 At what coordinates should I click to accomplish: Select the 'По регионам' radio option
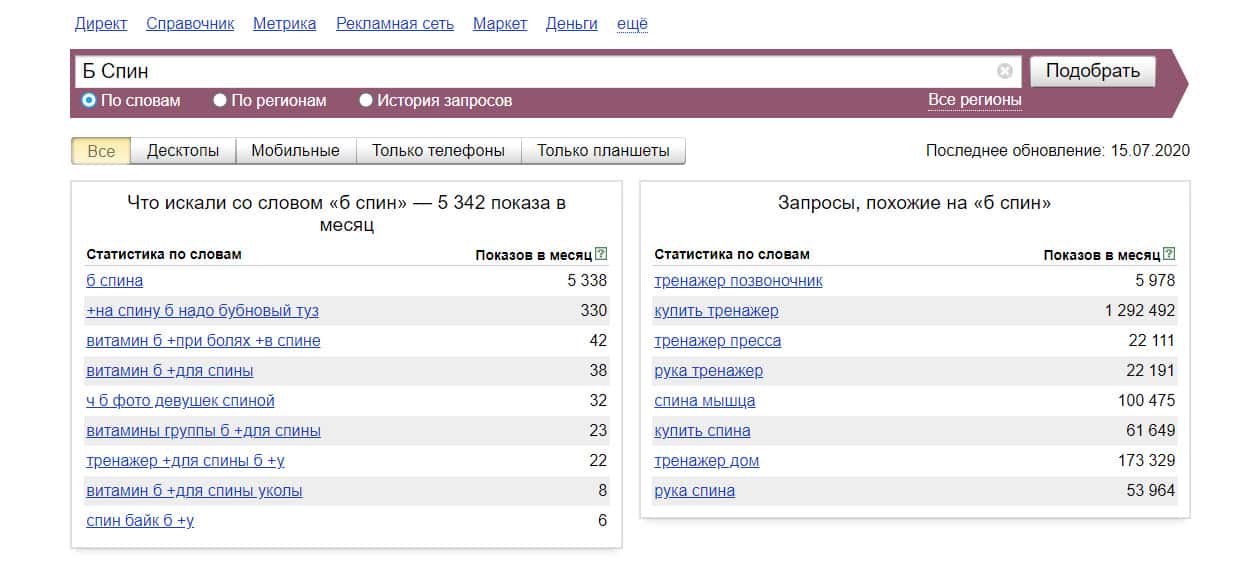[220, 100]
